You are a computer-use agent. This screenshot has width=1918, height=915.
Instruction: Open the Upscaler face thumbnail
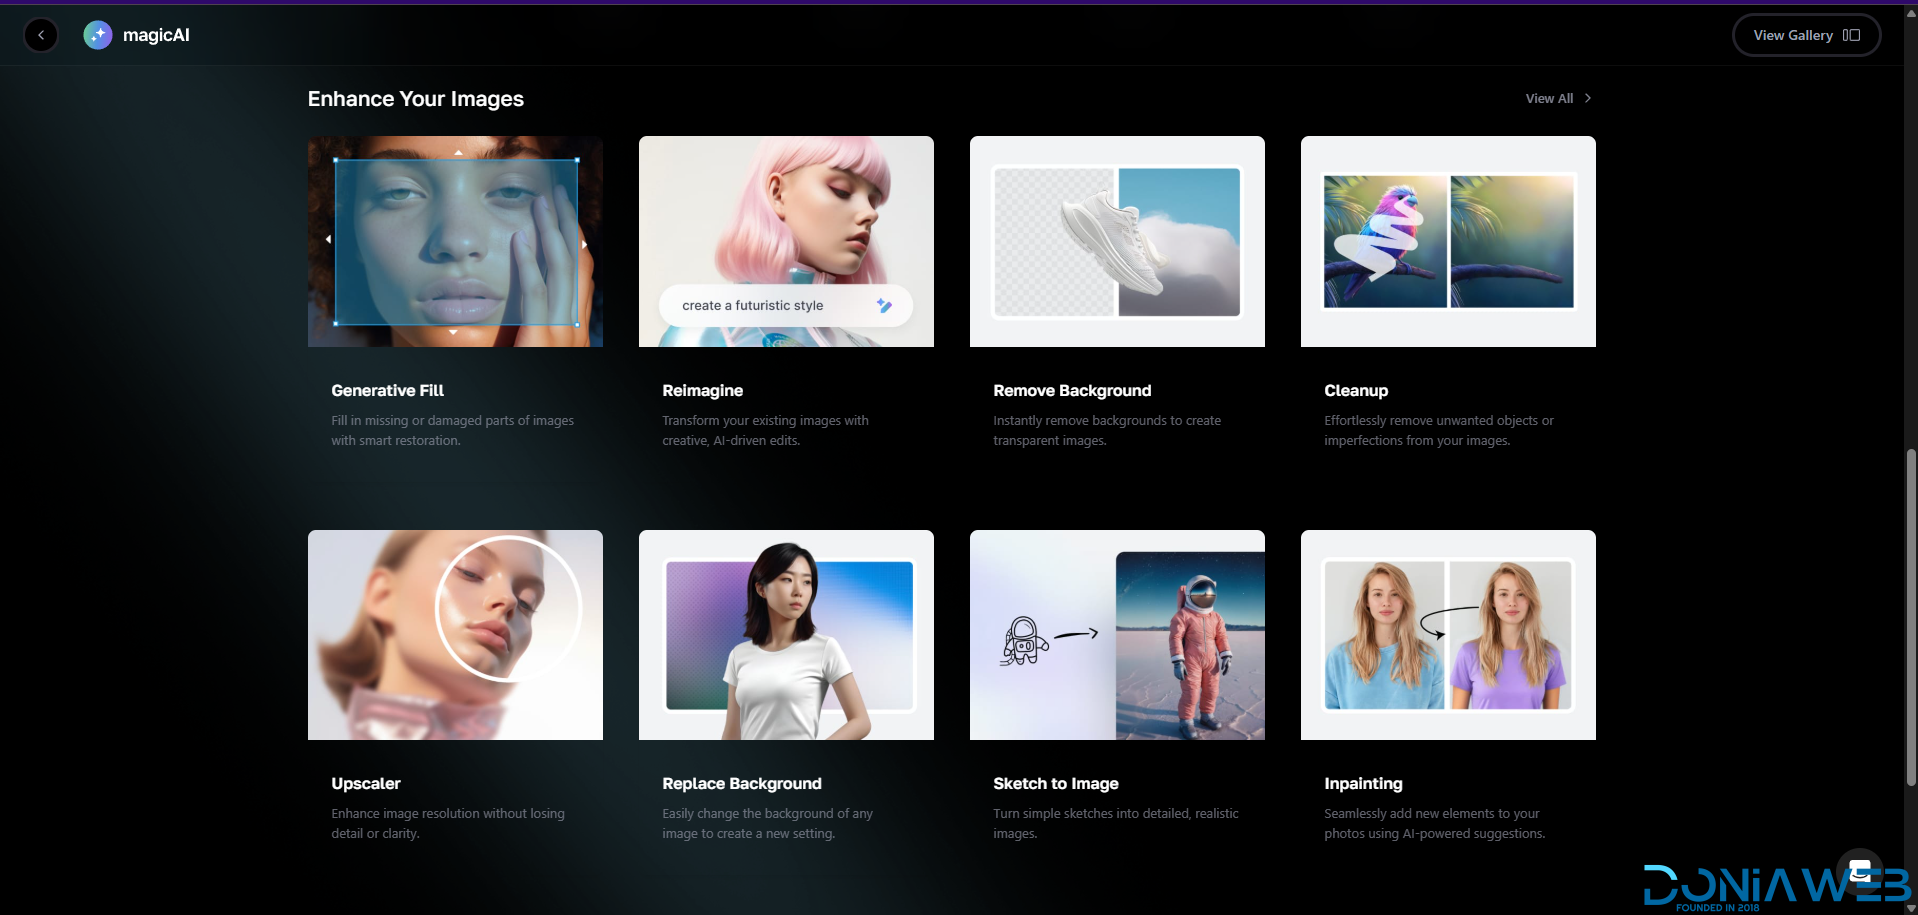click(x=455, y=635)
